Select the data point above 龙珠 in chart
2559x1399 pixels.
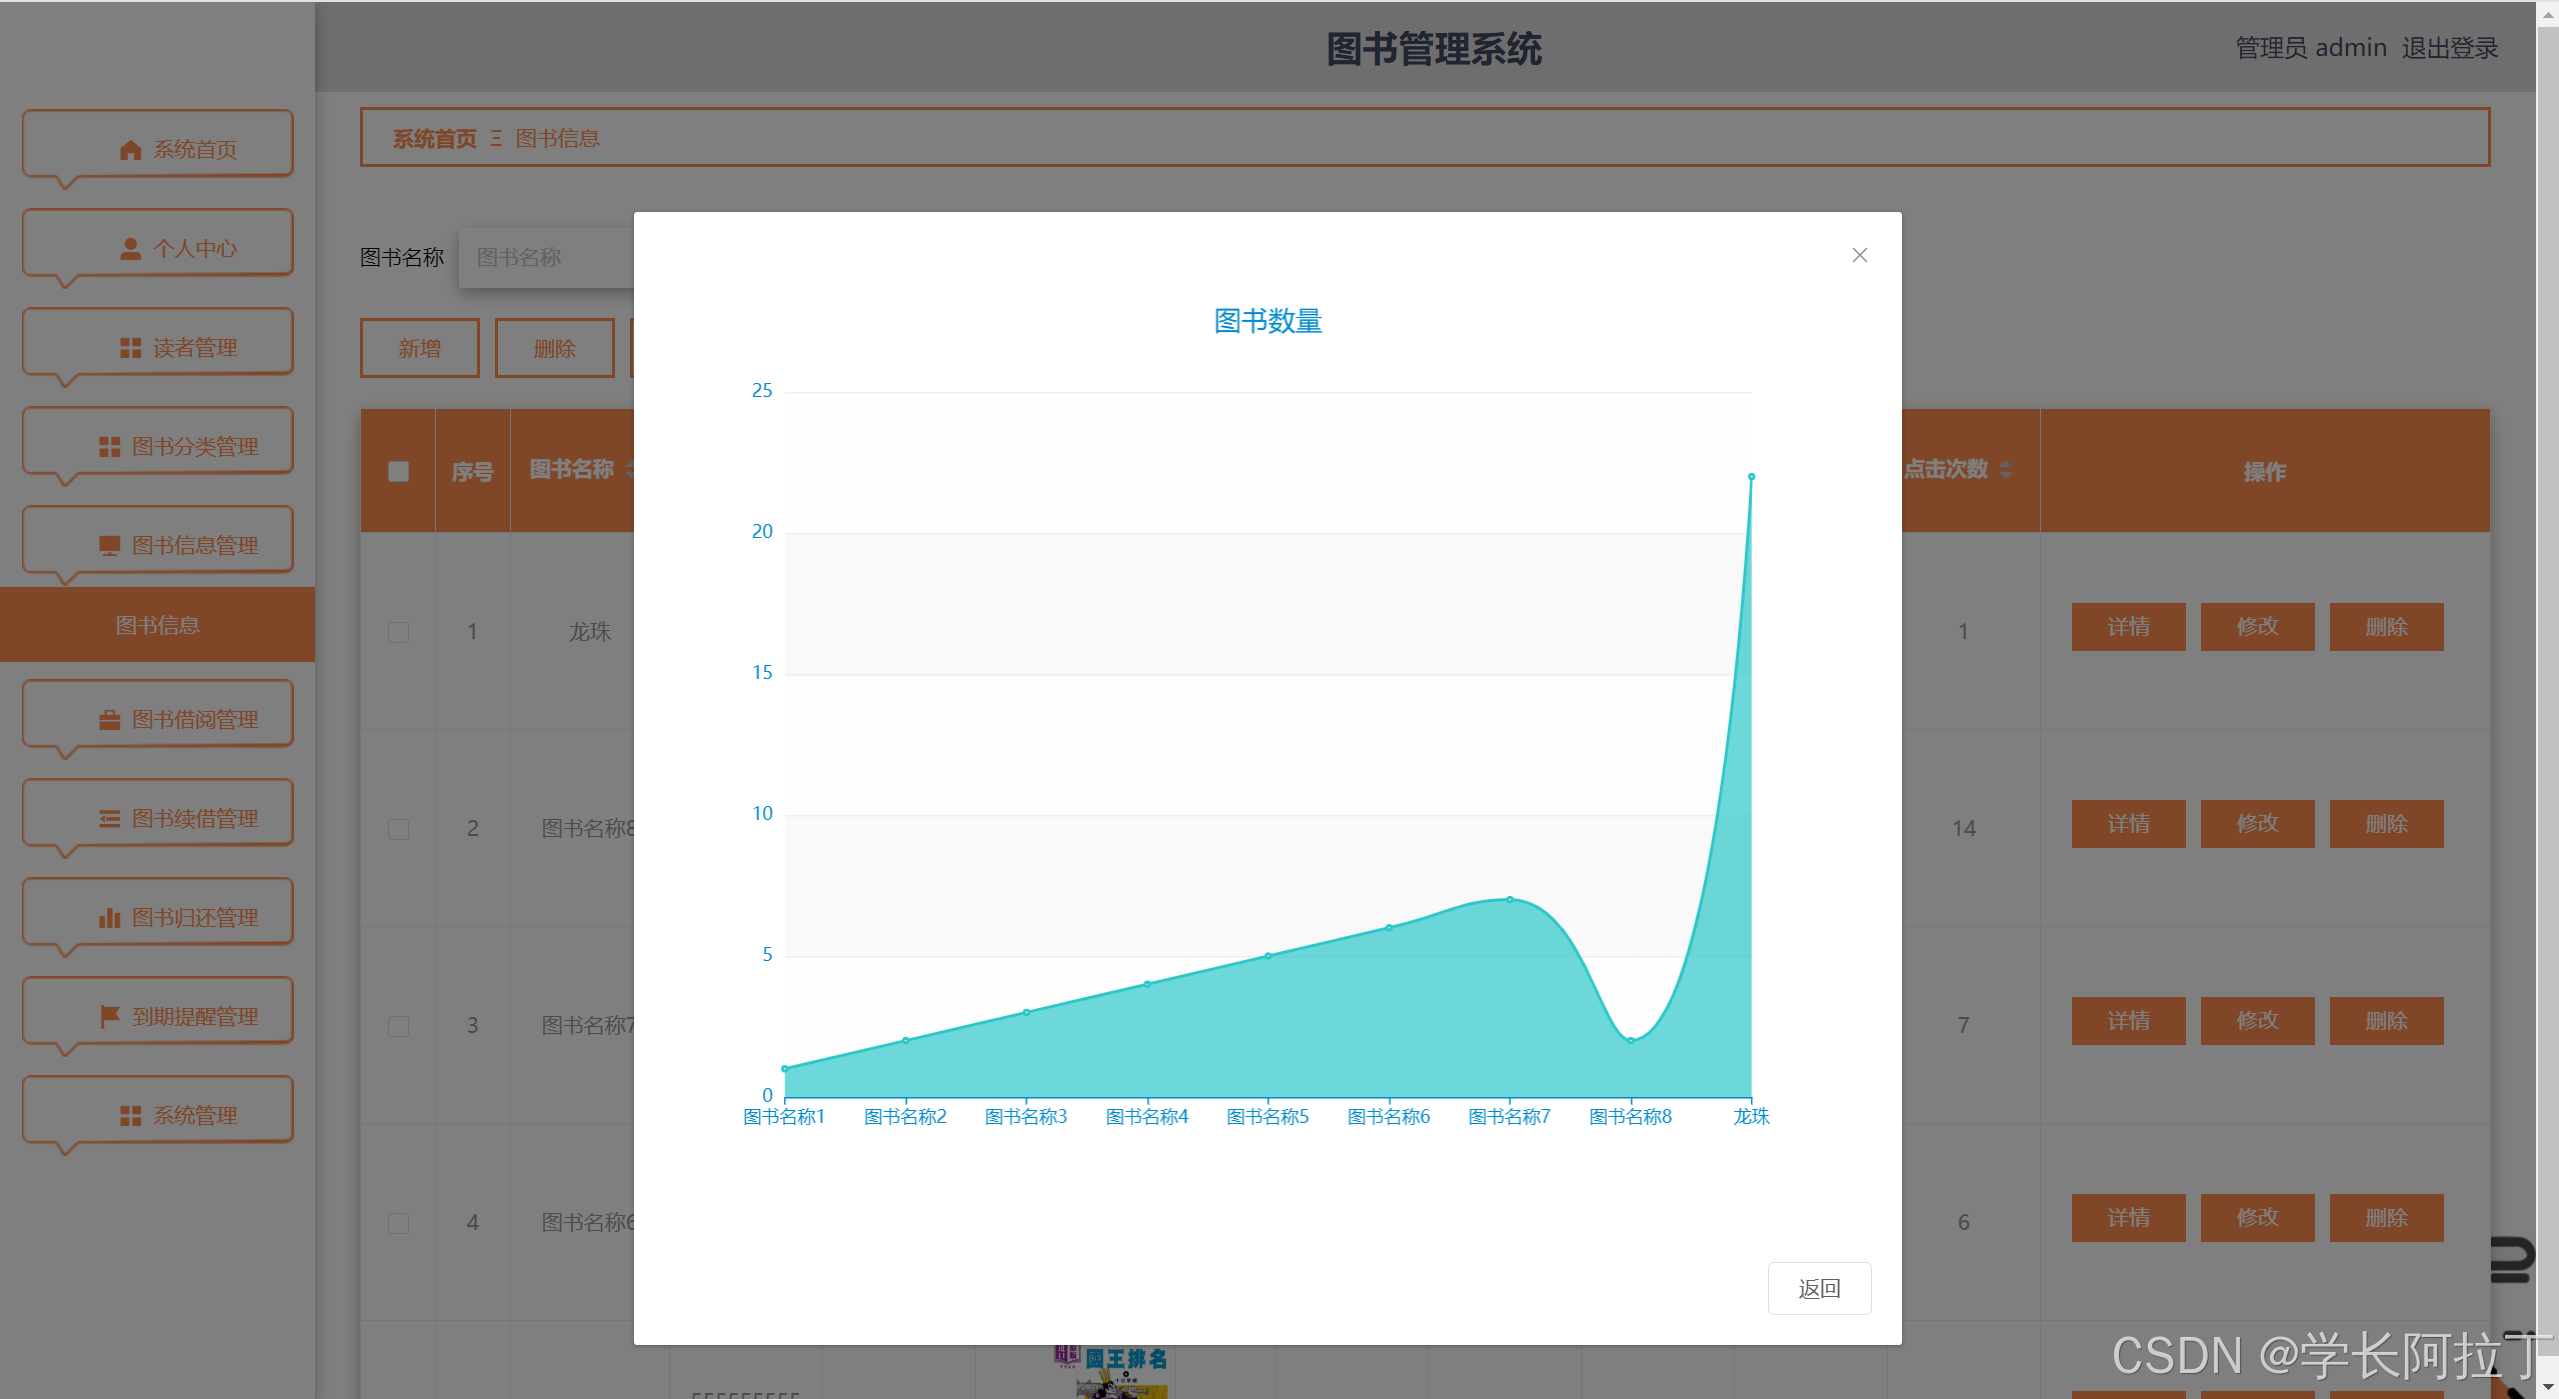click(1751, 476)
